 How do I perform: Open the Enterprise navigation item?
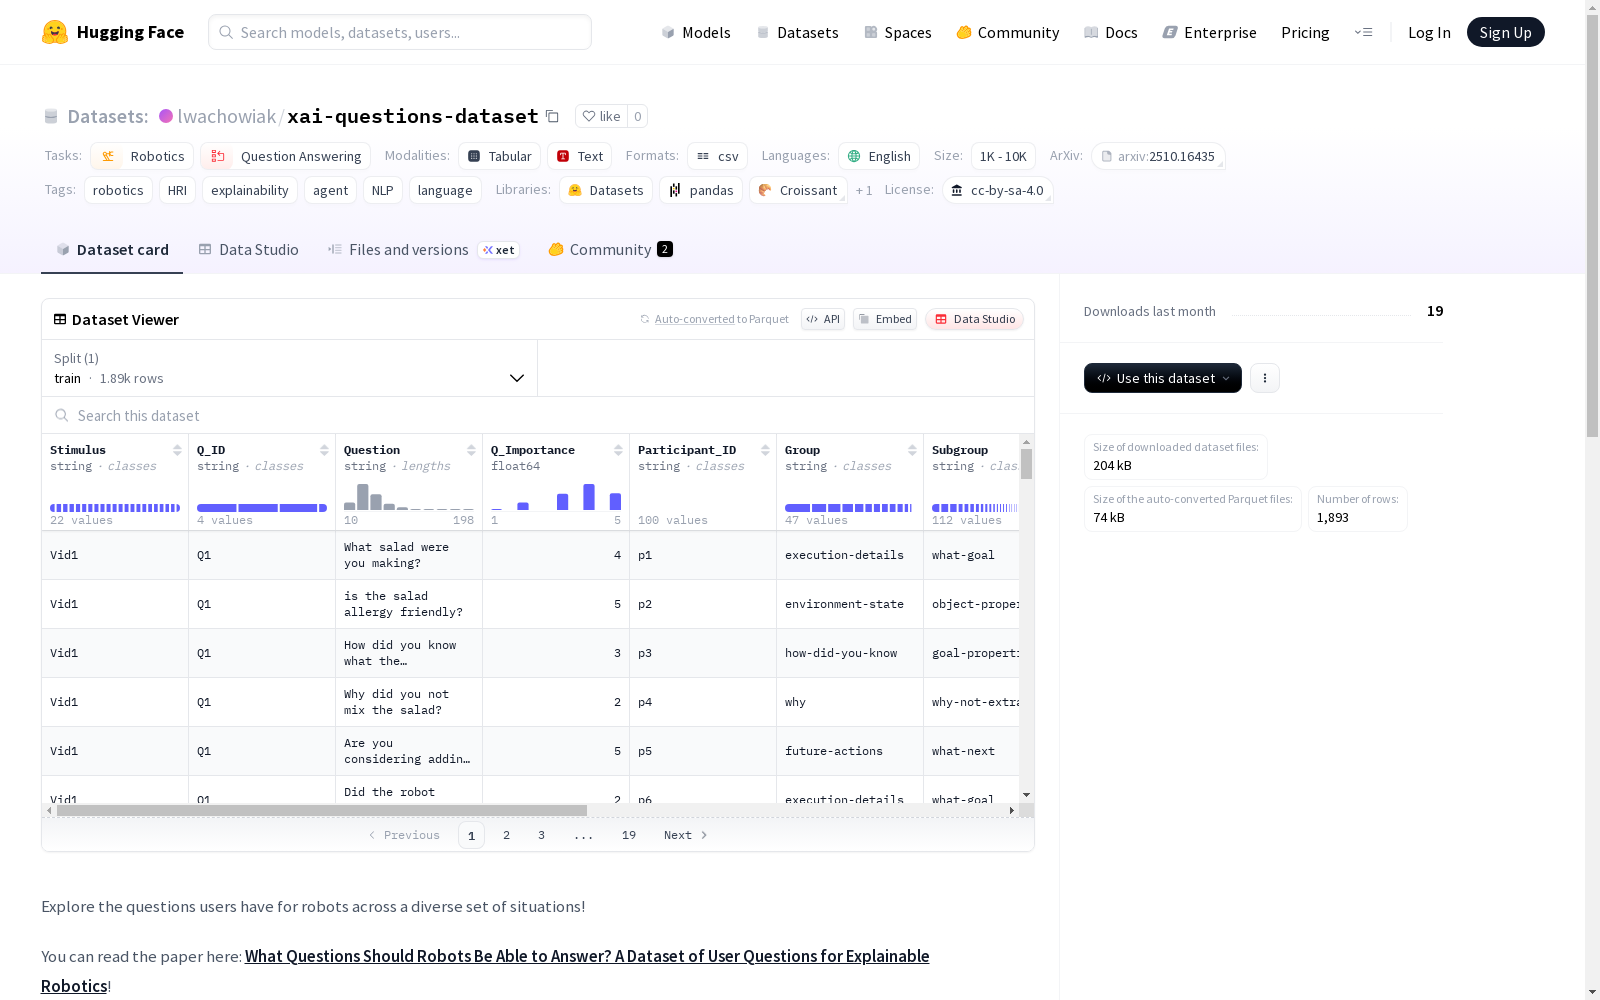(1209, 32)
